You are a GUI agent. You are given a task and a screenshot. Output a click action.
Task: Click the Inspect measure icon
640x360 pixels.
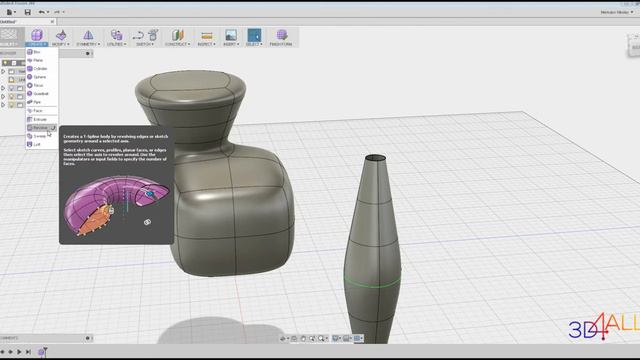click(207, 35)
